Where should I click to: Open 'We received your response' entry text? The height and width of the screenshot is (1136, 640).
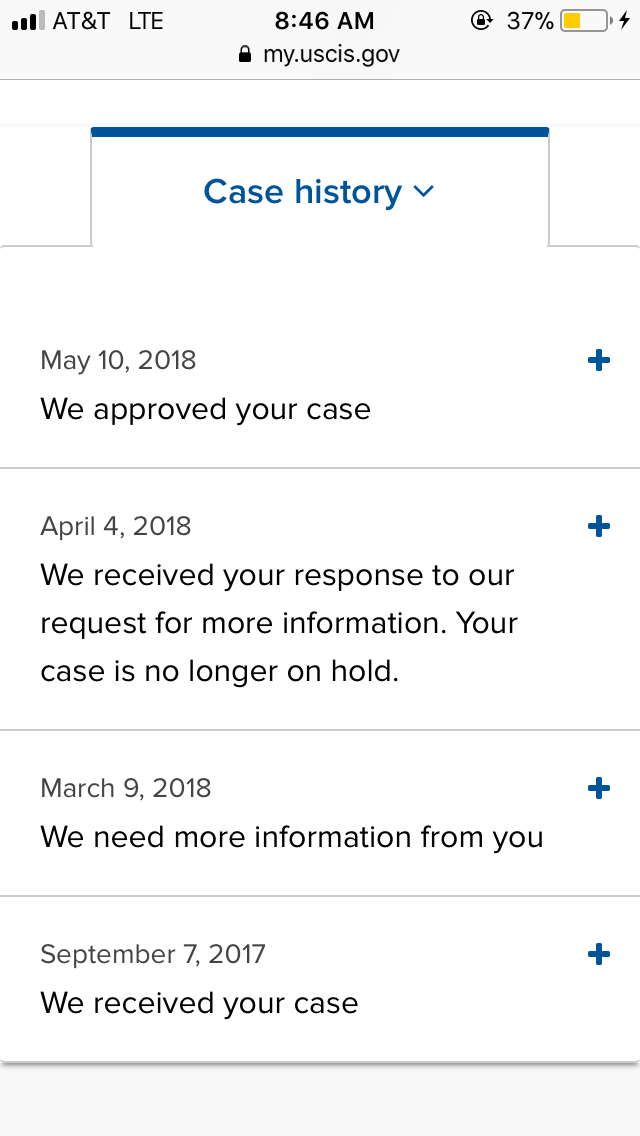(x=279, y=623)
